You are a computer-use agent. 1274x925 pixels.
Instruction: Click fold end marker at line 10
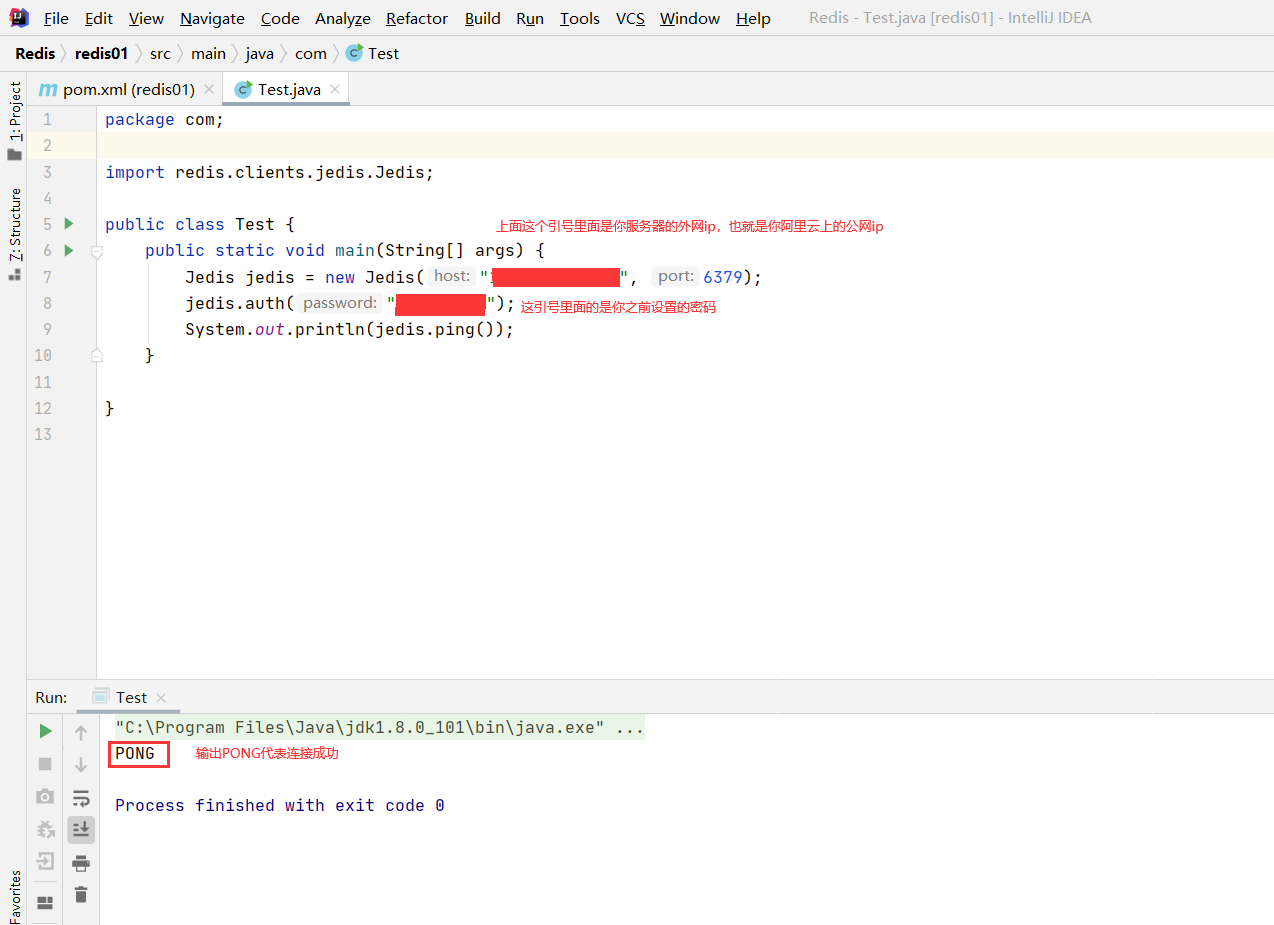click(x=97, y=355)
